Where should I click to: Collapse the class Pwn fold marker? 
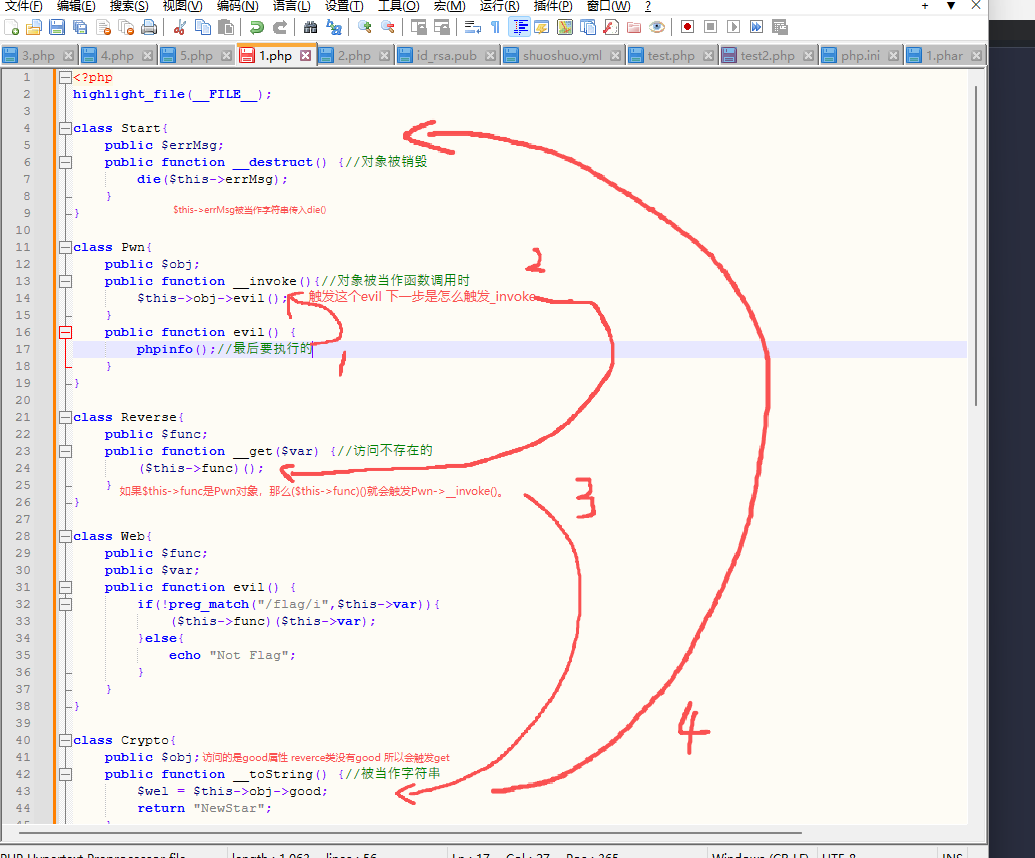[65, 247]
